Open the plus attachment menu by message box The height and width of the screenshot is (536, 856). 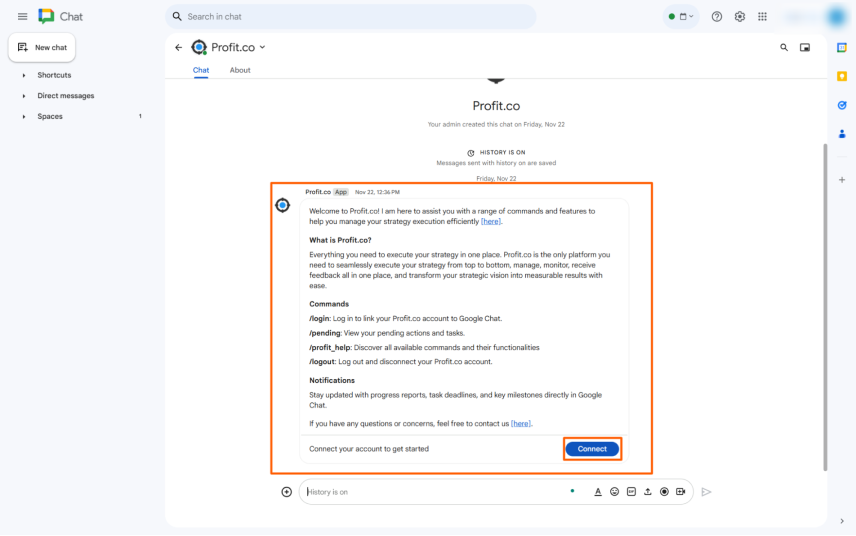click(287, 492)
